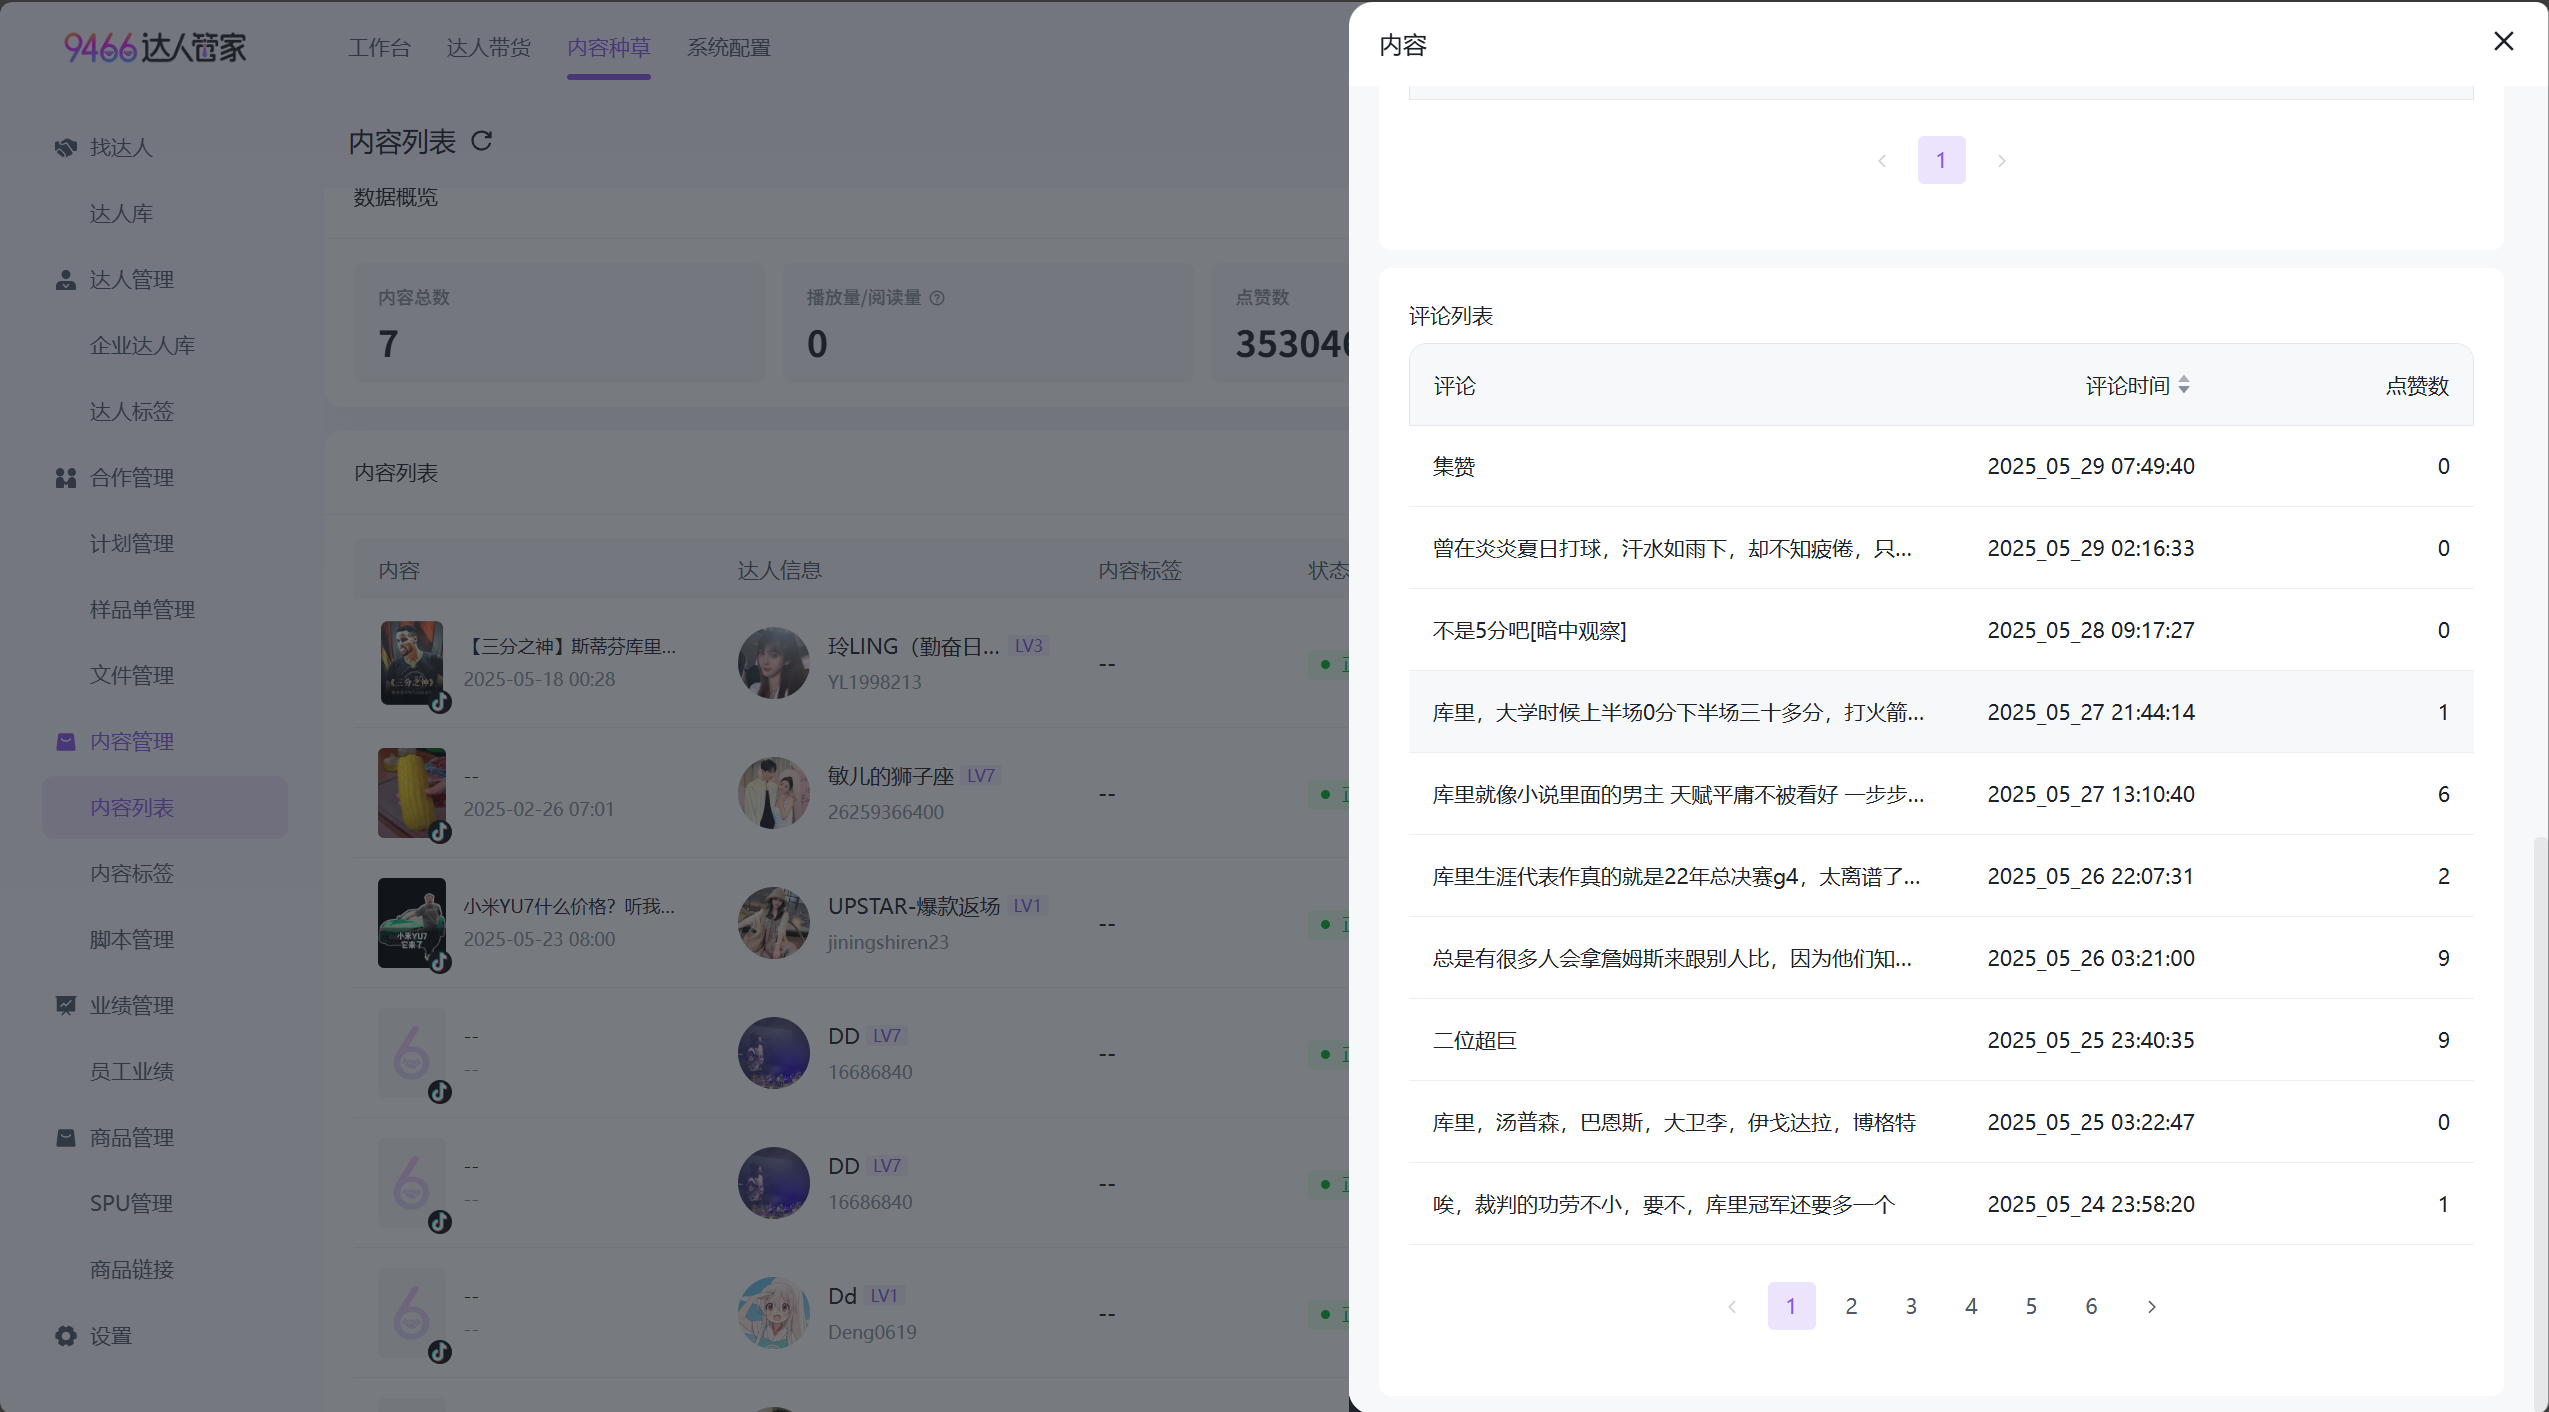
Task: Close the 内容 drawer panel
Action: click(2503, 42)
